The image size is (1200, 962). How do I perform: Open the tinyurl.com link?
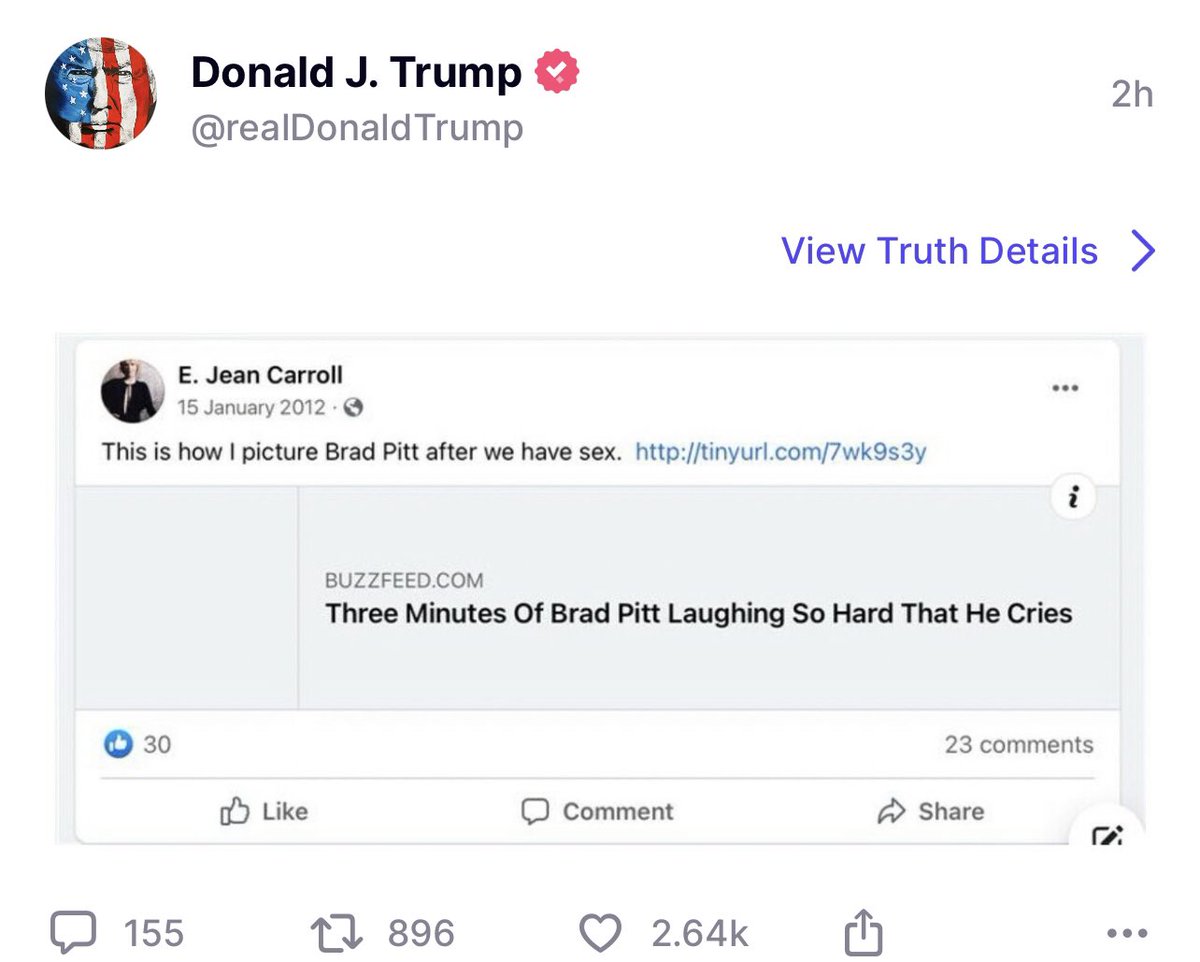coord(780,452)
